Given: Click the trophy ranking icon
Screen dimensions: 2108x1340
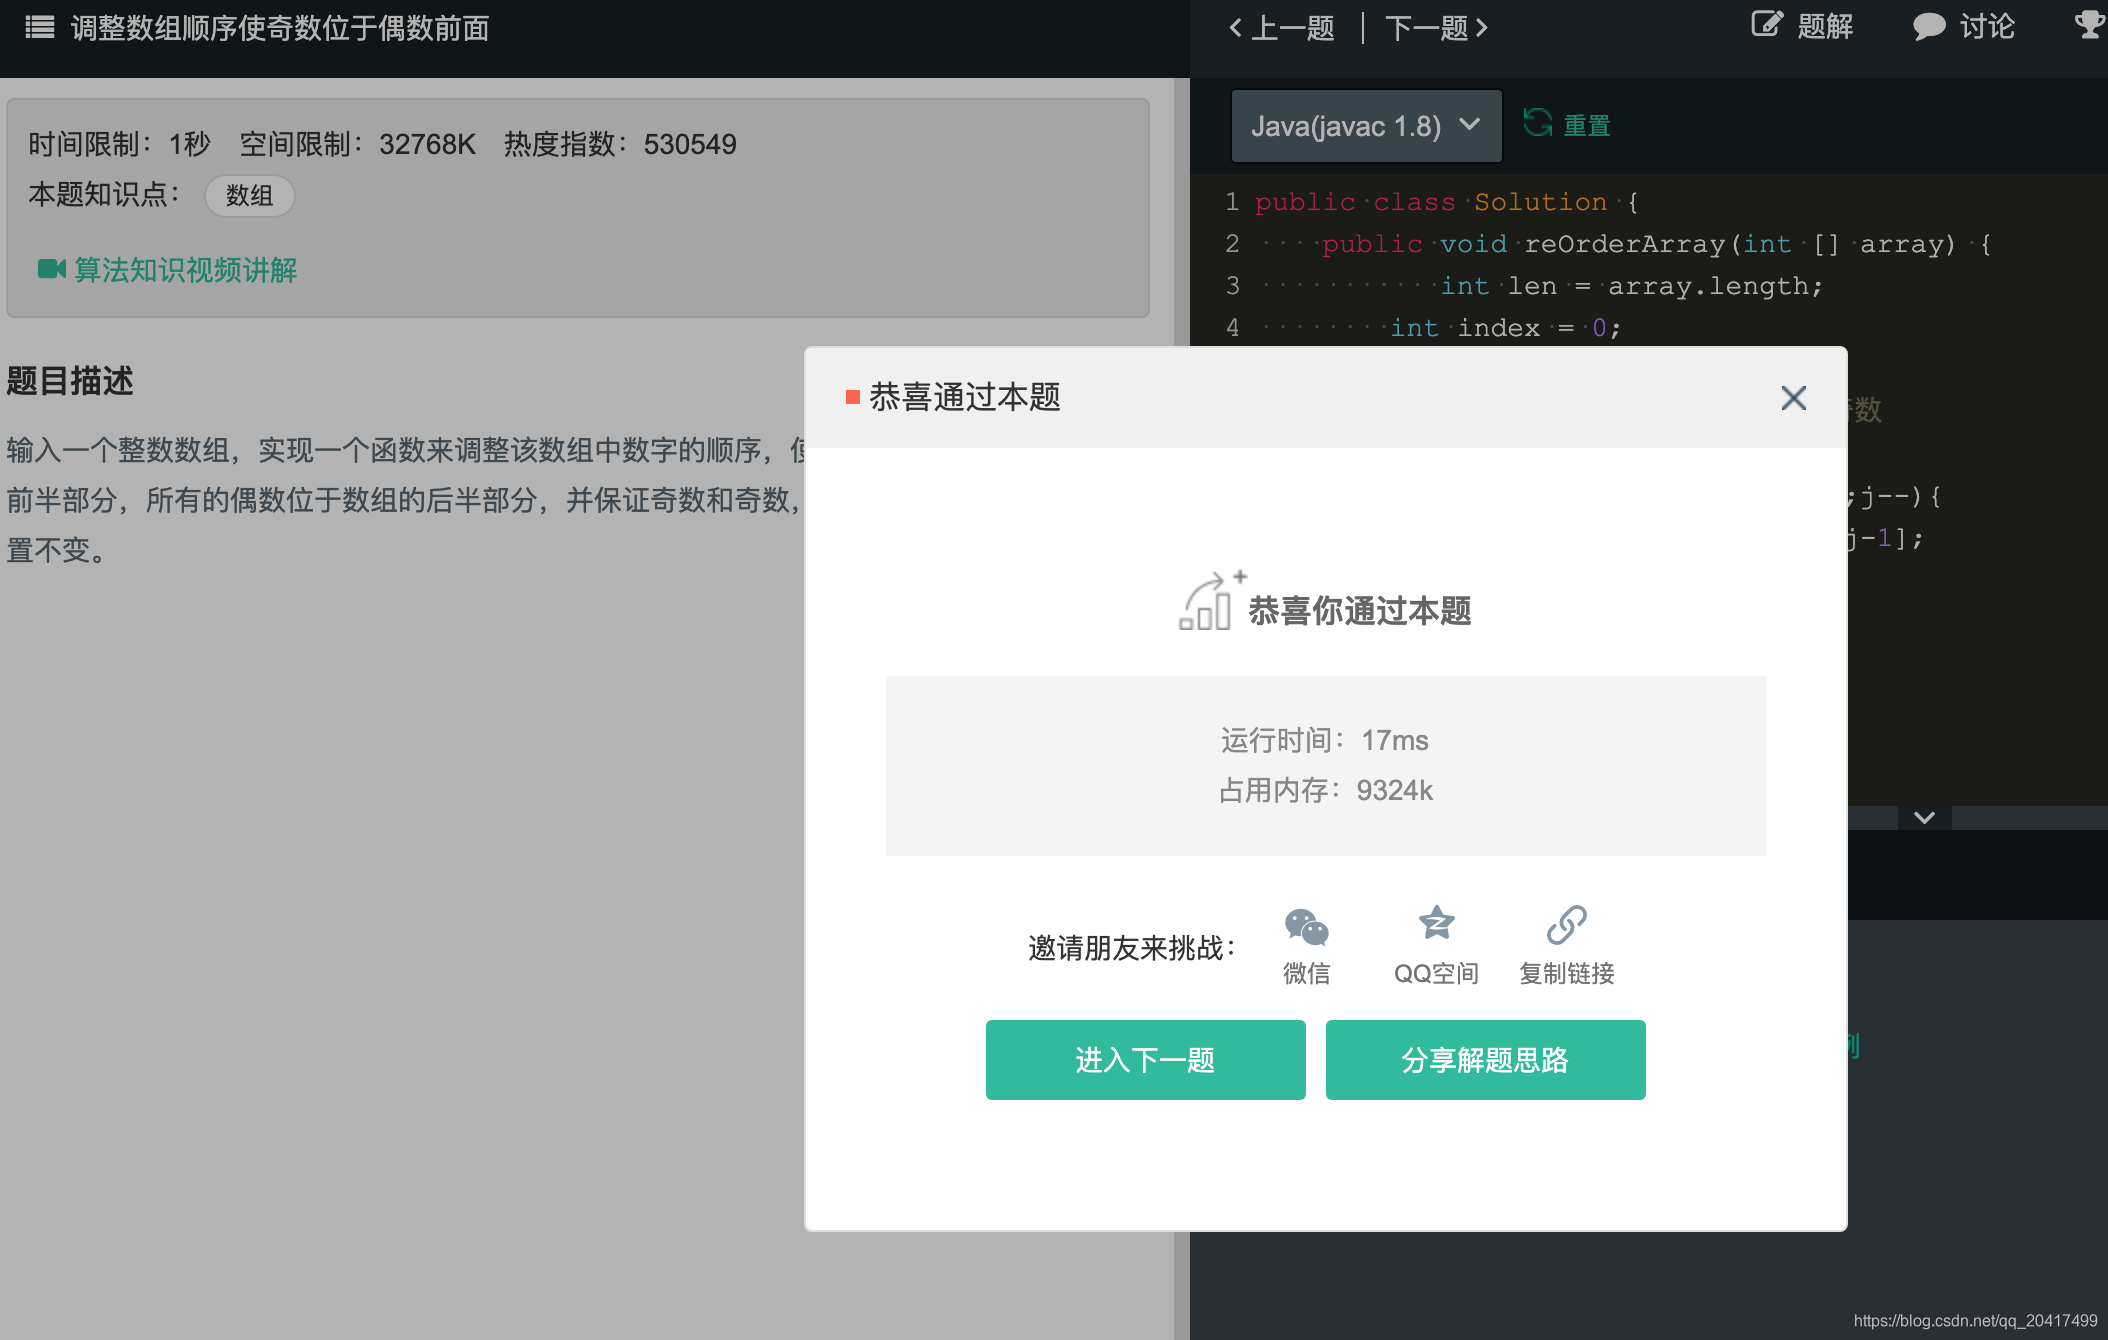Looking at the screenshot, I should tap(2089, 24).
